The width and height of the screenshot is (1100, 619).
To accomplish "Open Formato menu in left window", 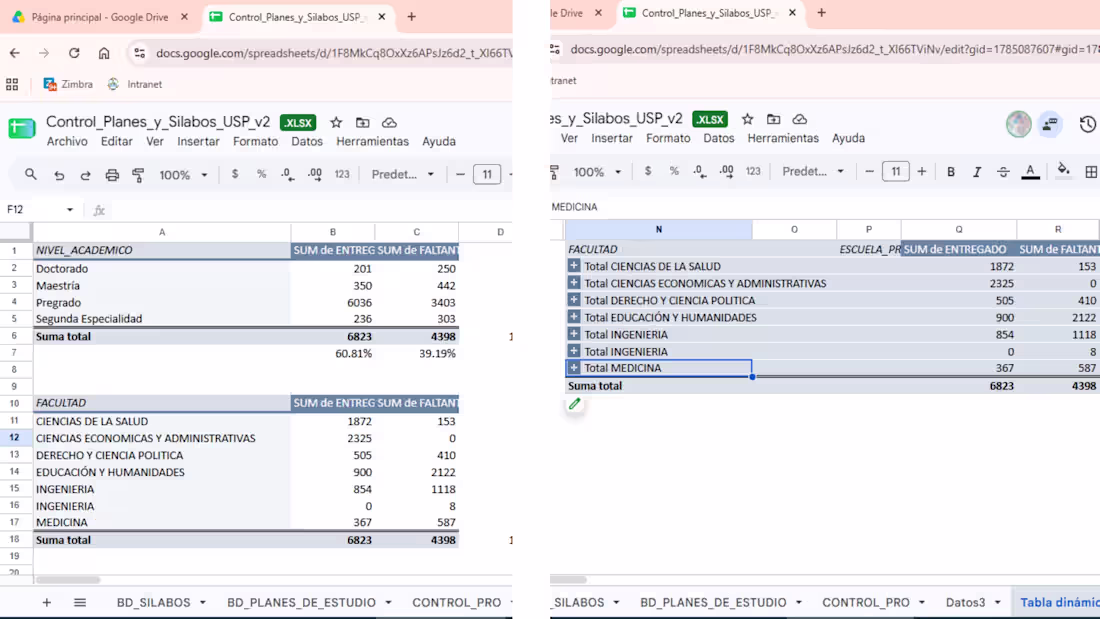I will pyautogui.click(x=255, y=141).
